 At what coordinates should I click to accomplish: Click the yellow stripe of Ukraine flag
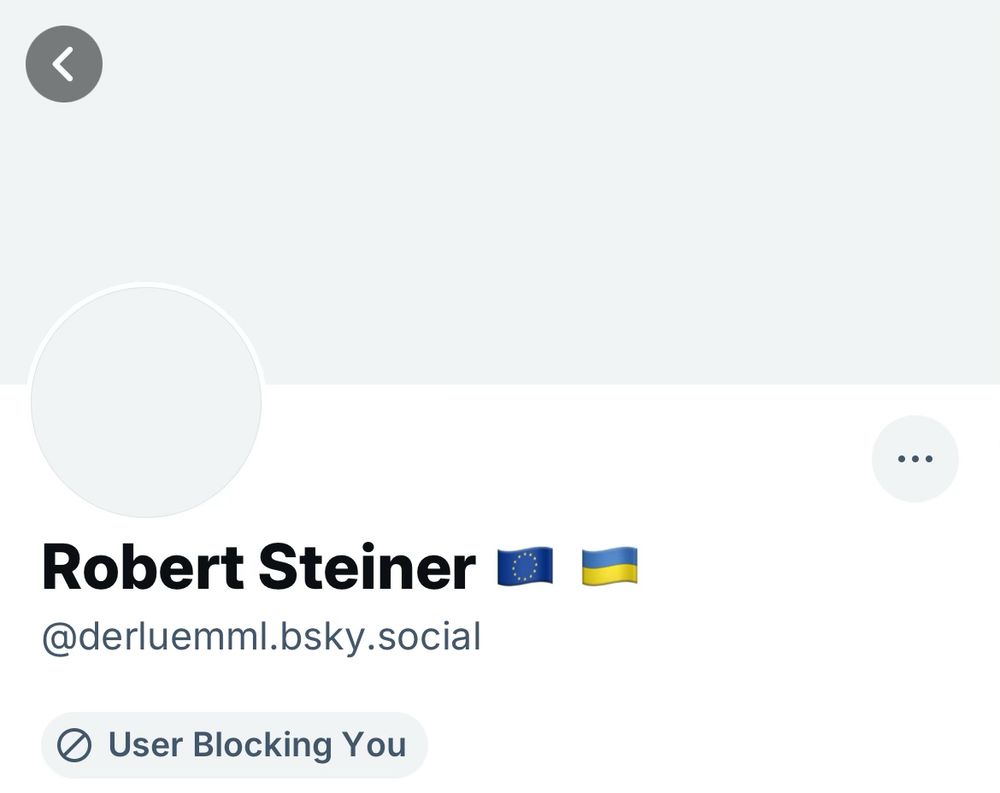pyautogui.click(x=610, y=576)
